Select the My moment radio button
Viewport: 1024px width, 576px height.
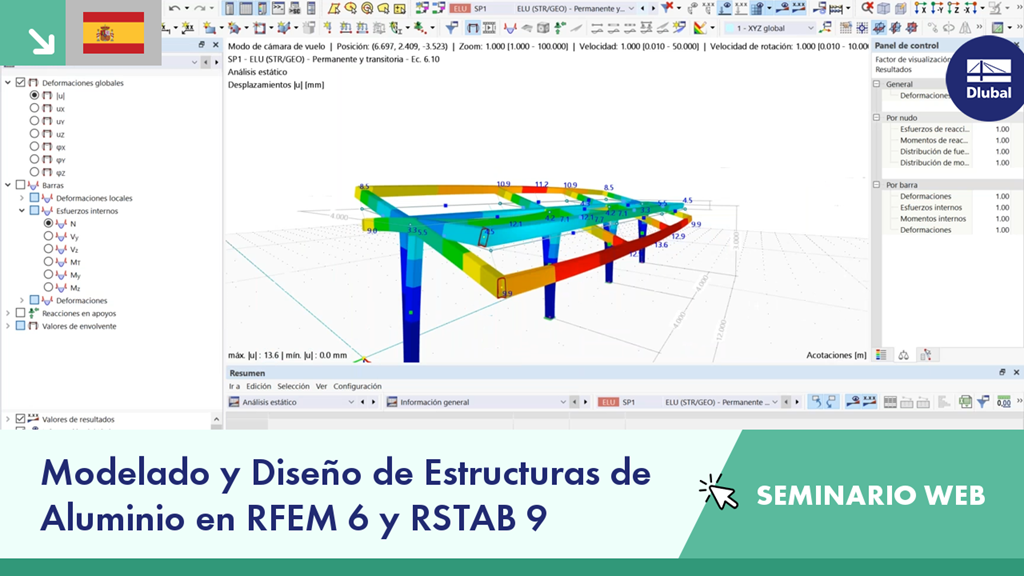click(x=48, y=275)
